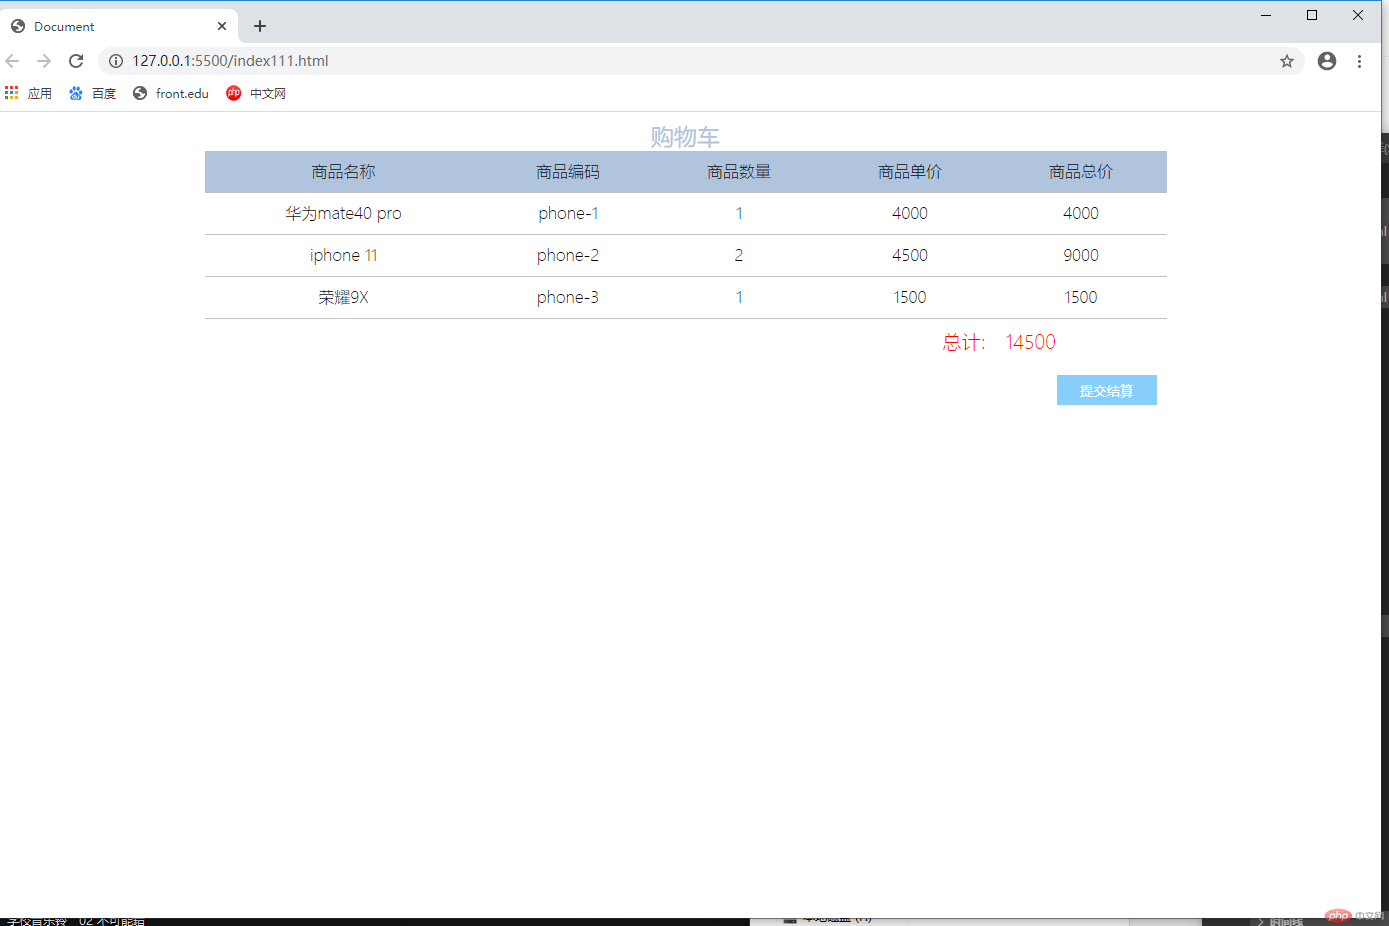1389x926 pixels.
Task: Open the front.edu bookmark
Action: tap(171, 93)
